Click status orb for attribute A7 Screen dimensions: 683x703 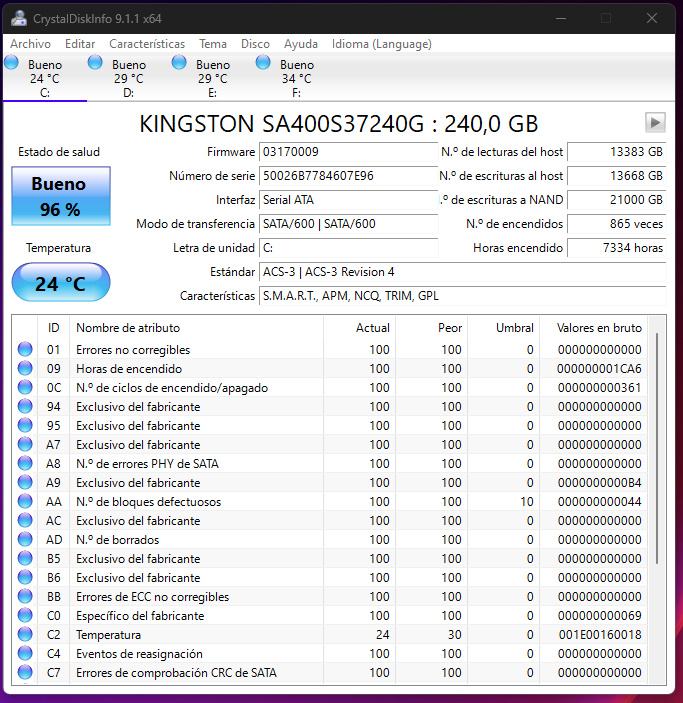pos(25,444)
